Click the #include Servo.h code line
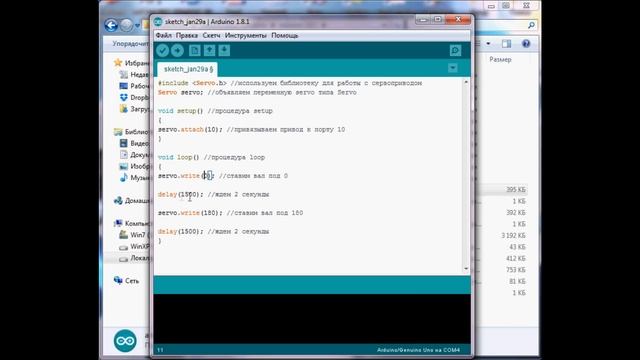The image size is (640, 360). [290, 83]
